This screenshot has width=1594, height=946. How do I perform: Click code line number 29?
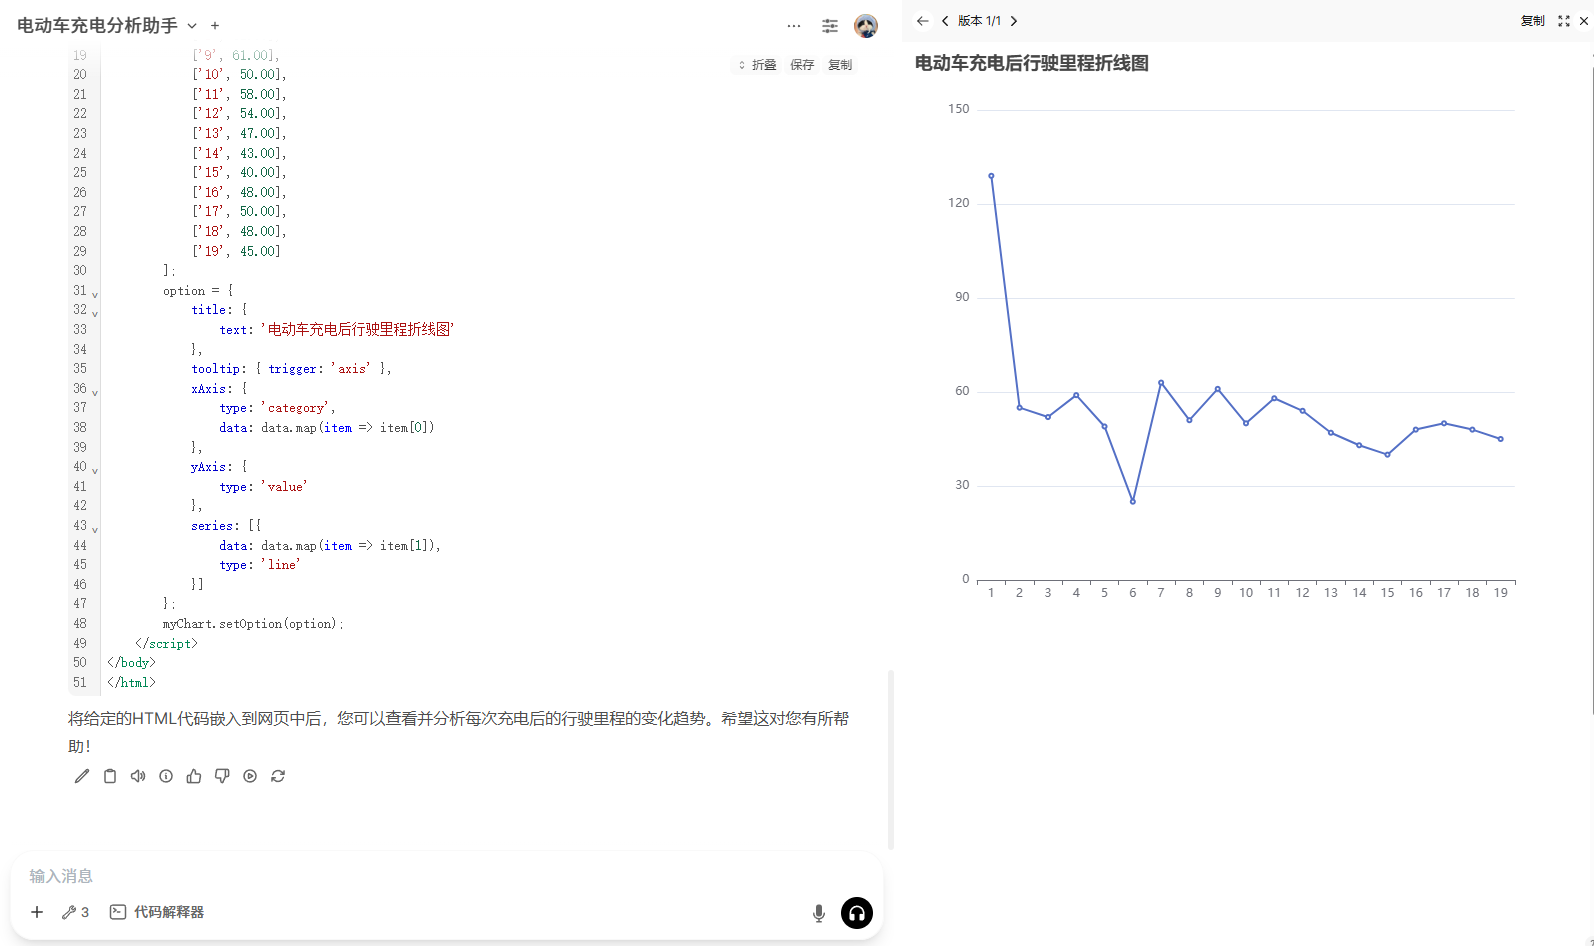pos(80,251)
